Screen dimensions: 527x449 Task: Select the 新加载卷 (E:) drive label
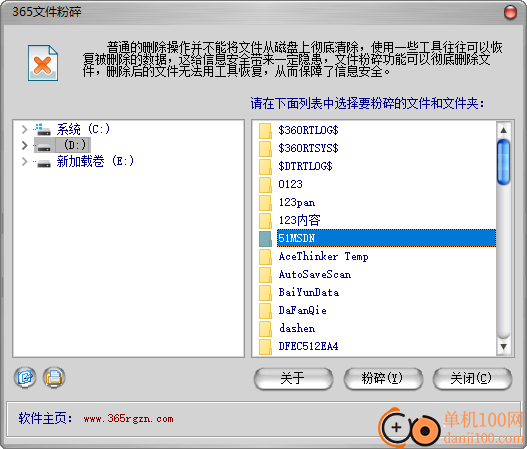coord(95,161)
